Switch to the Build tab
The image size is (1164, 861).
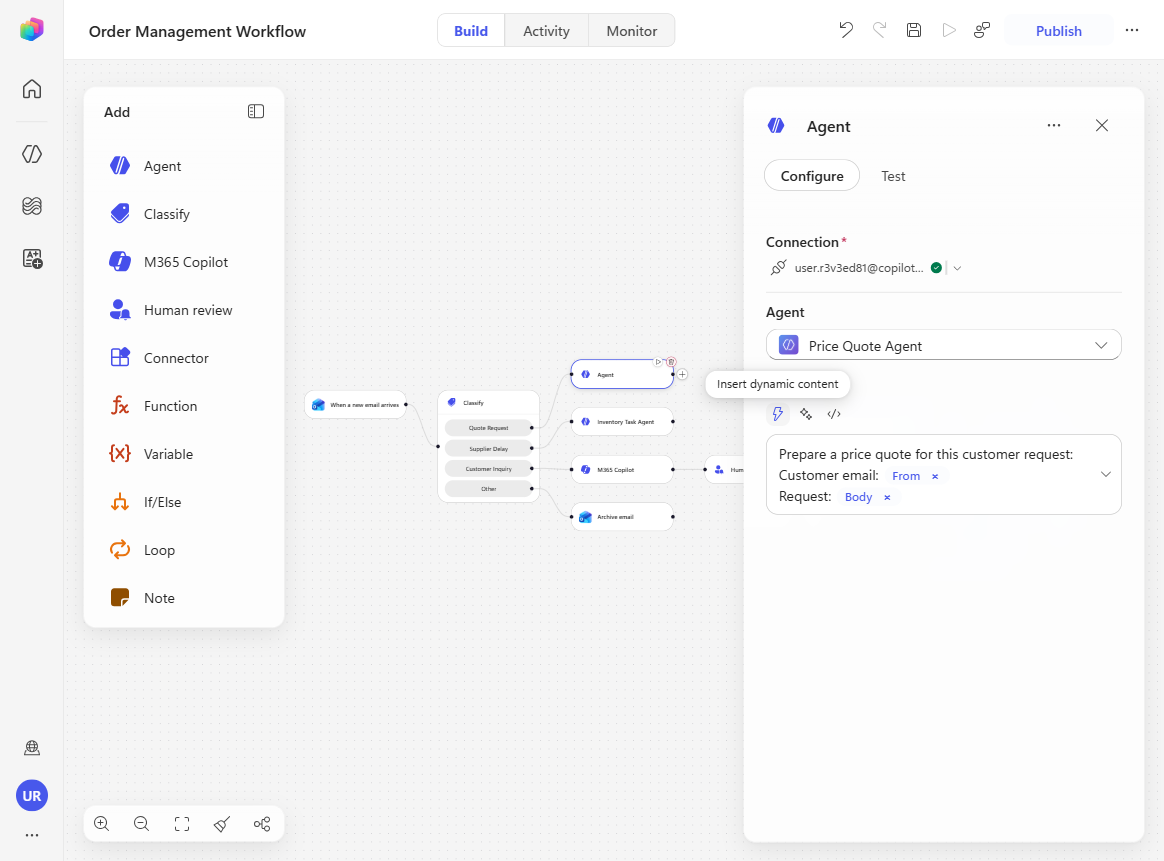point(471,30)
